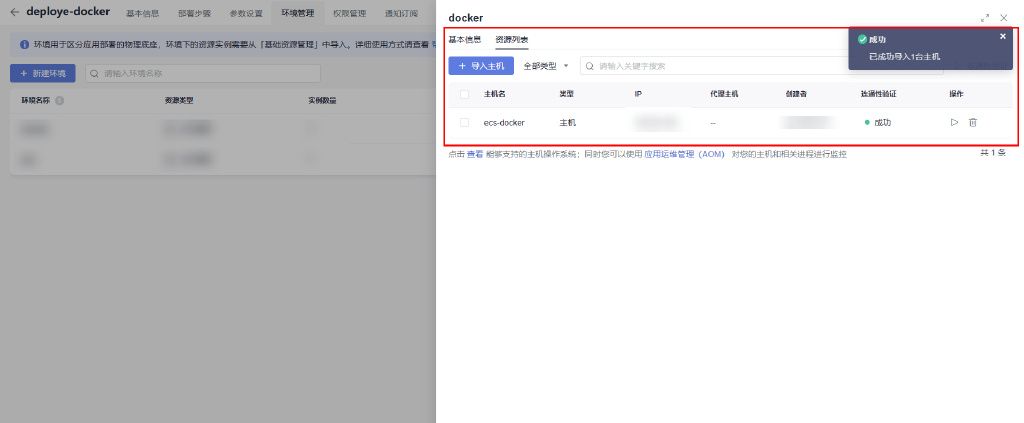Open the 参数设置 tab
Viewport: 1024px width, 423px height.
tap(246, 13)
